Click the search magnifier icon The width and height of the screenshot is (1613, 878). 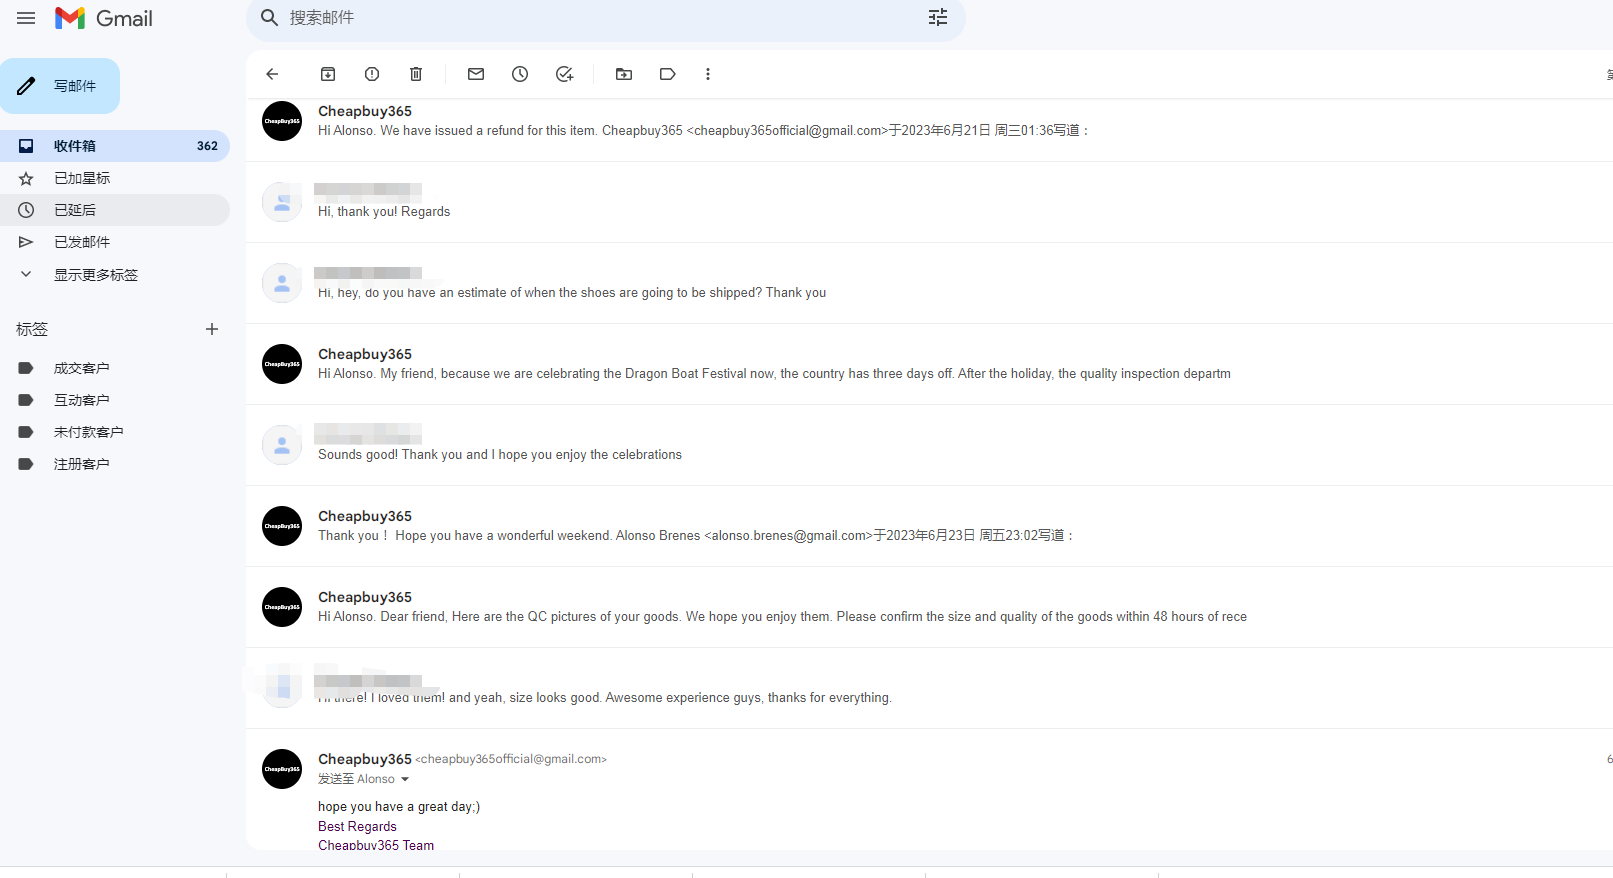point(269,18)
